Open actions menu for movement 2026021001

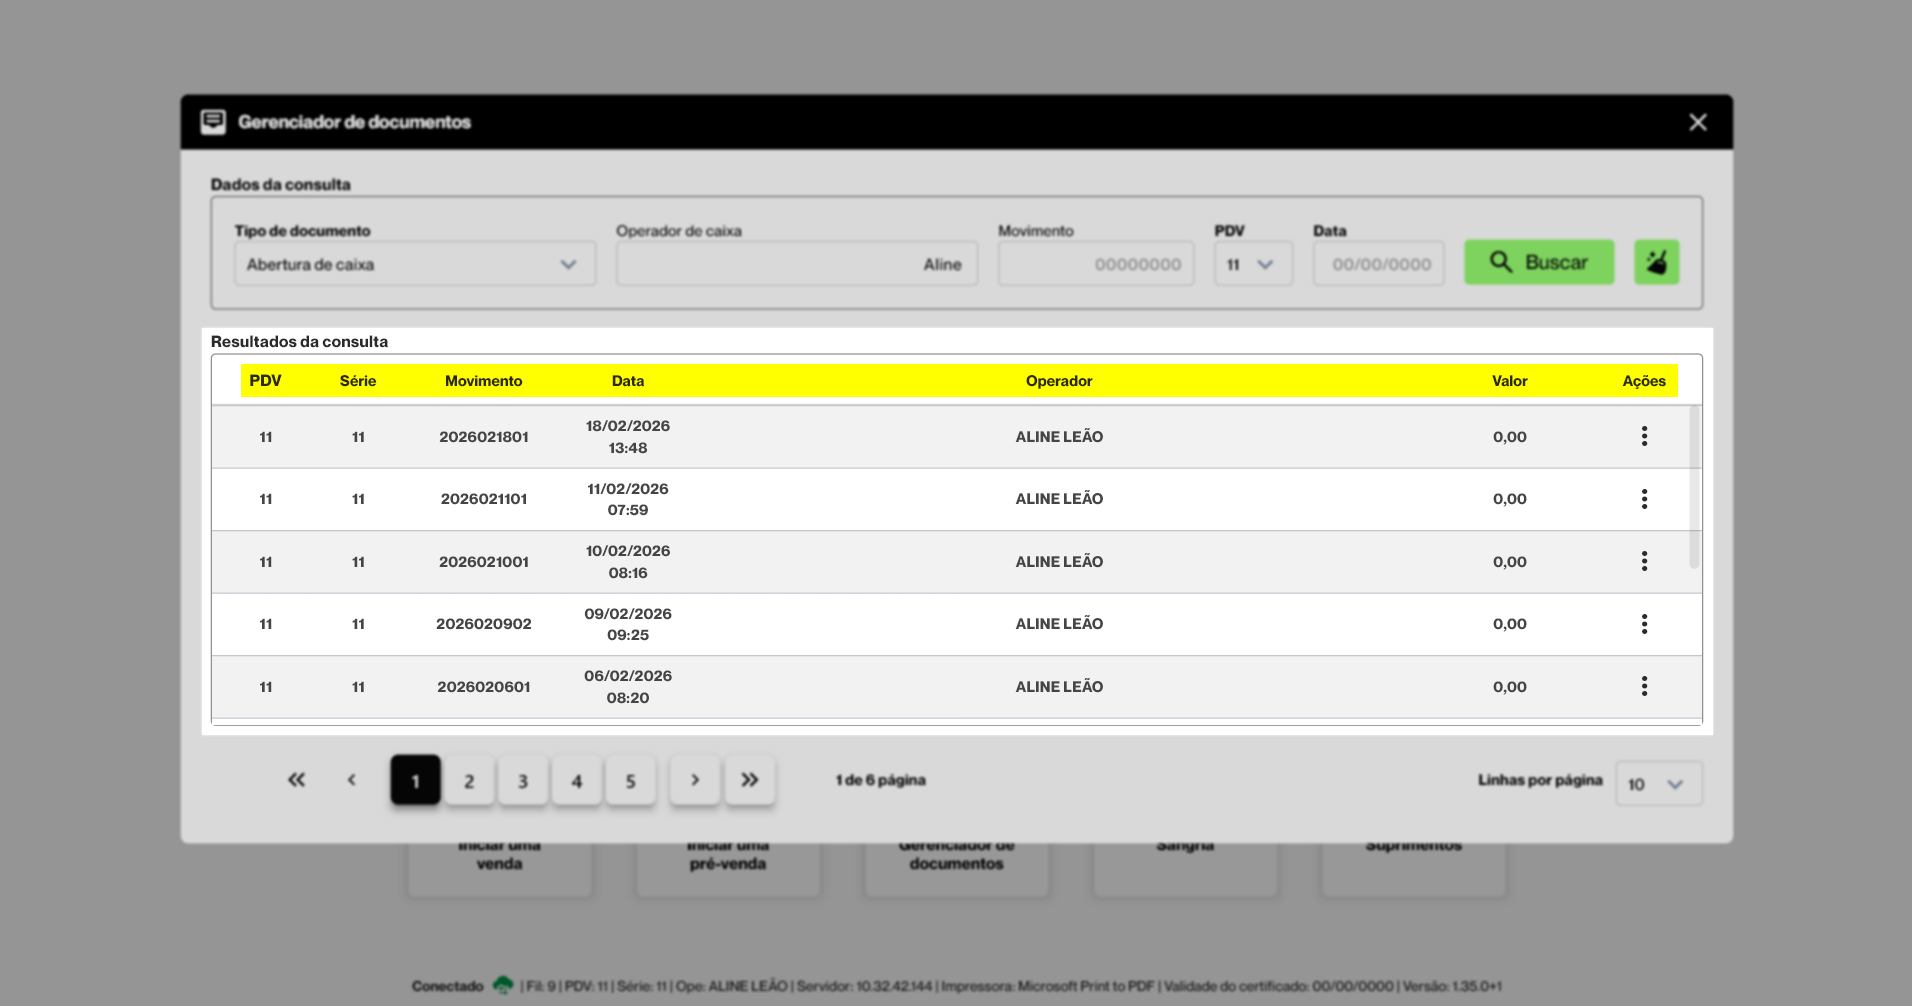point(1644,561)
